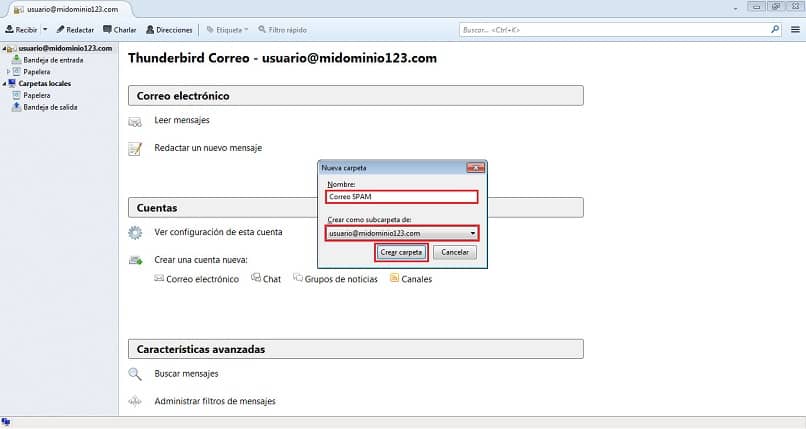Screen dimensions: 806x429
Task: Open Direcciones address book
Action: pos(169,30)
